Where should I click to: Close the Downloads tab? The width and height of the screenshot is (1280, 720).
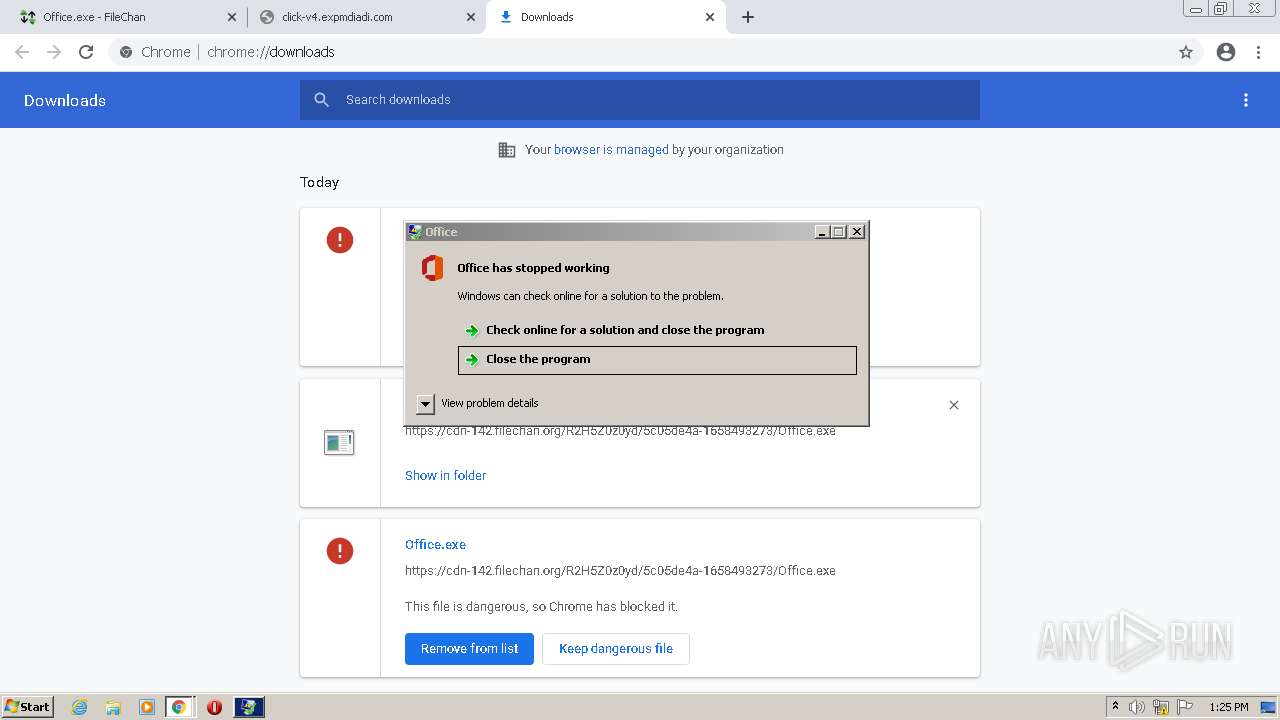point(710,17)
